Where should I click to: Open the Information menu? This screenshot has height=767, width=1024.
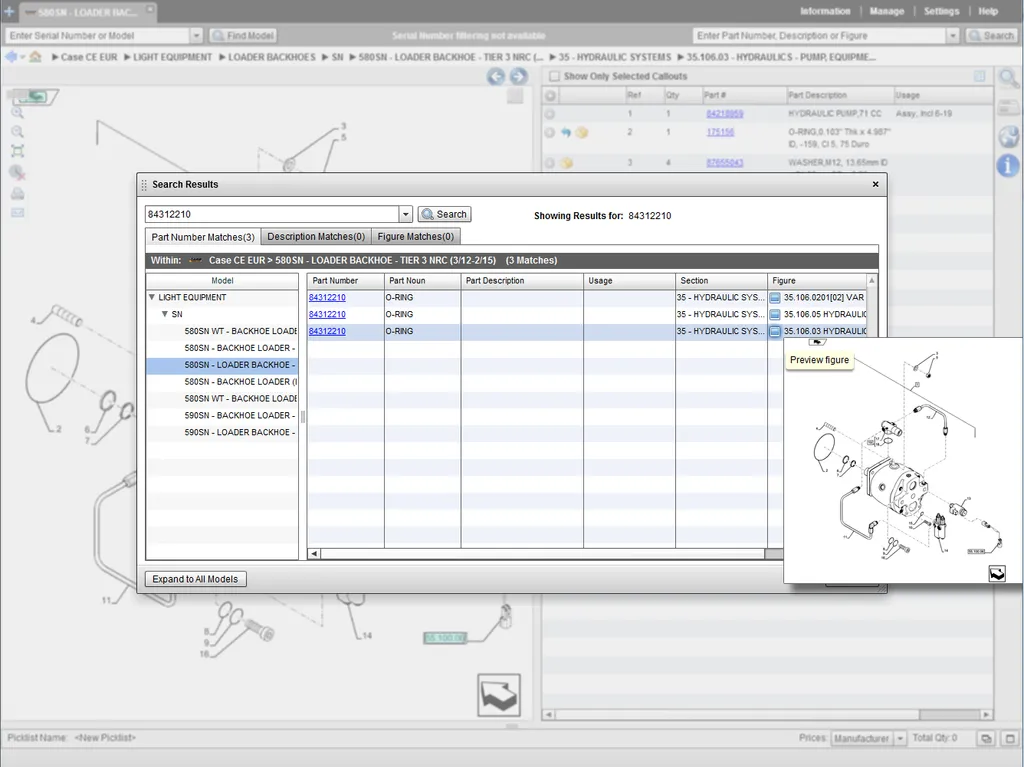pyautogui.click(x=825, y=11)
